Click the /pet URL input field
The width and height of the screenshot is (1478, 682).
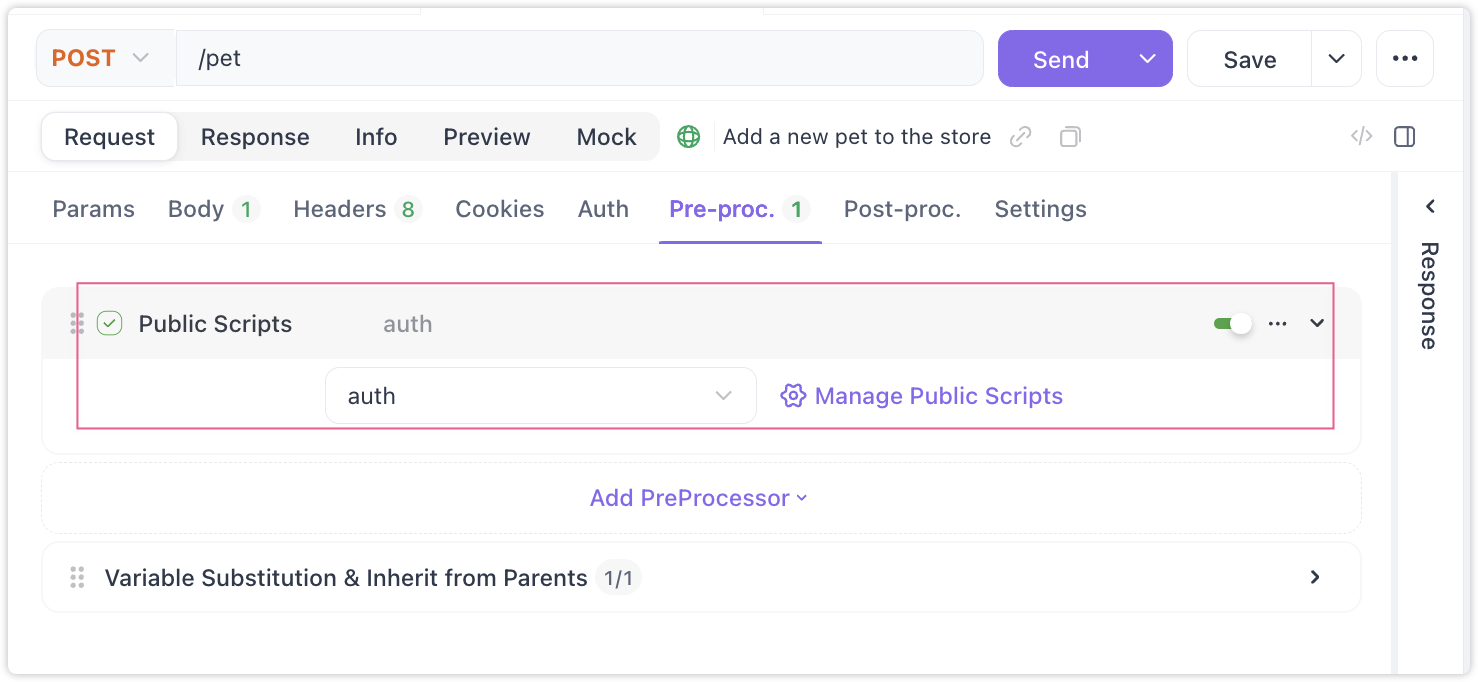(579, 59)
